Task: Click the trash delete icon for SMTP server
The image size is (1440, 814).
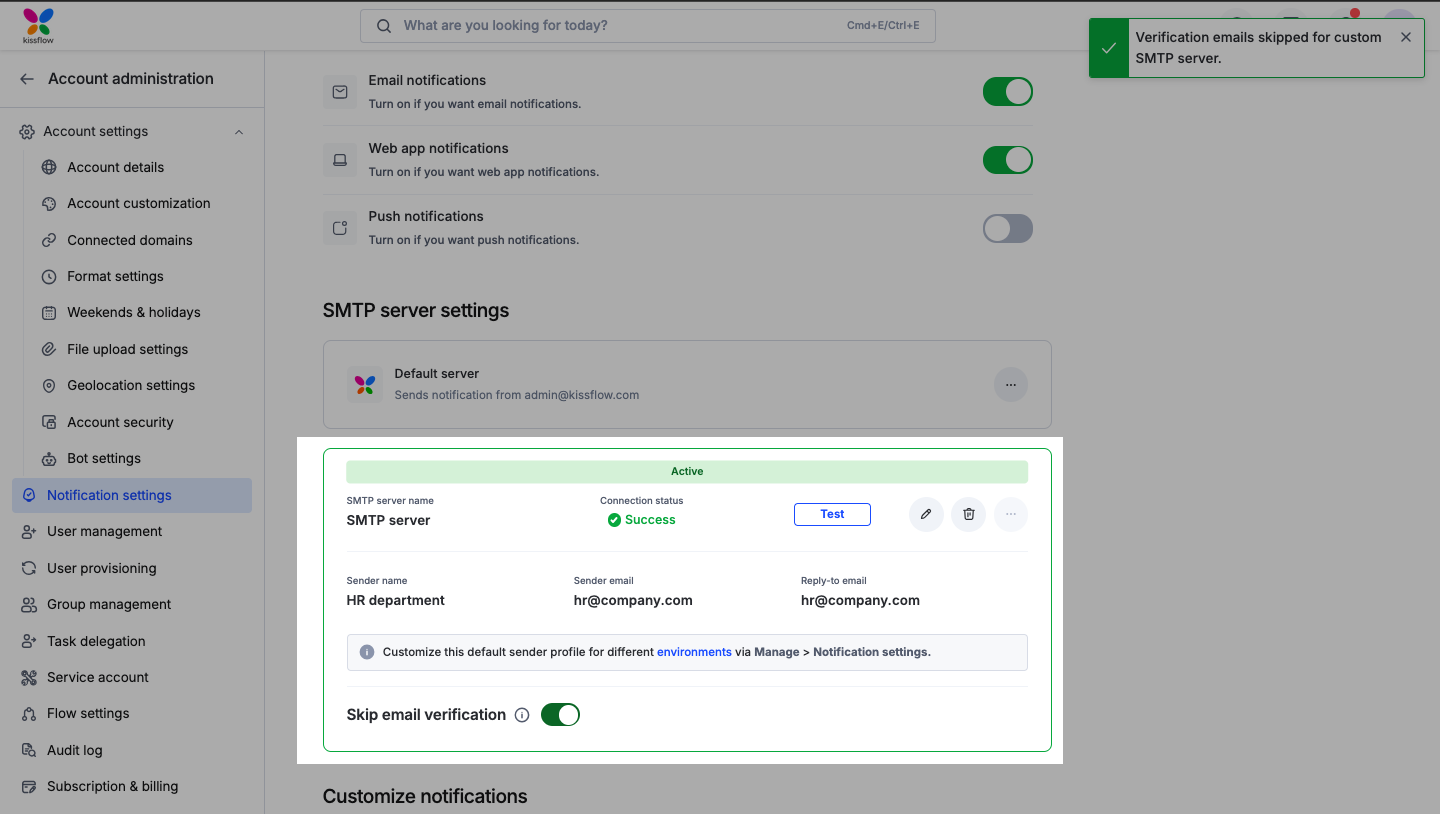Action: tap(968, 514)
